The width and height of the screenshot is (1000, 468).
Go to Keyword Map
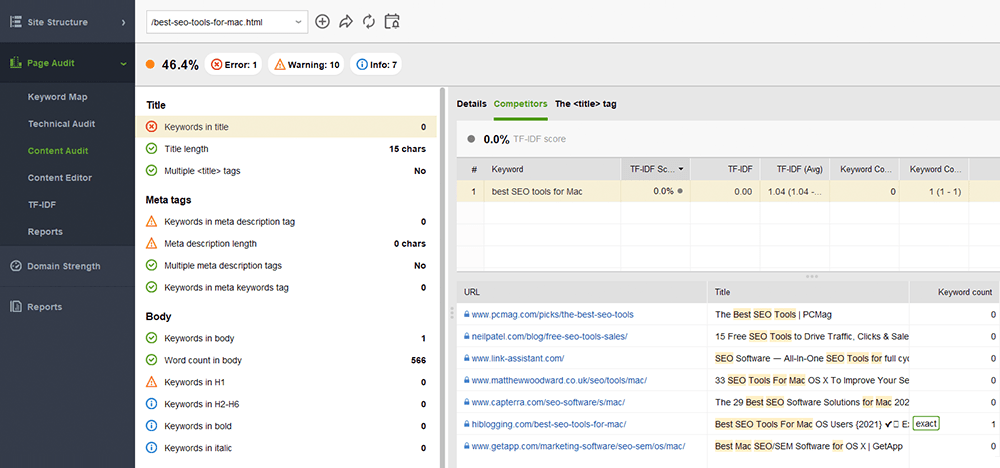pos(57,97)
